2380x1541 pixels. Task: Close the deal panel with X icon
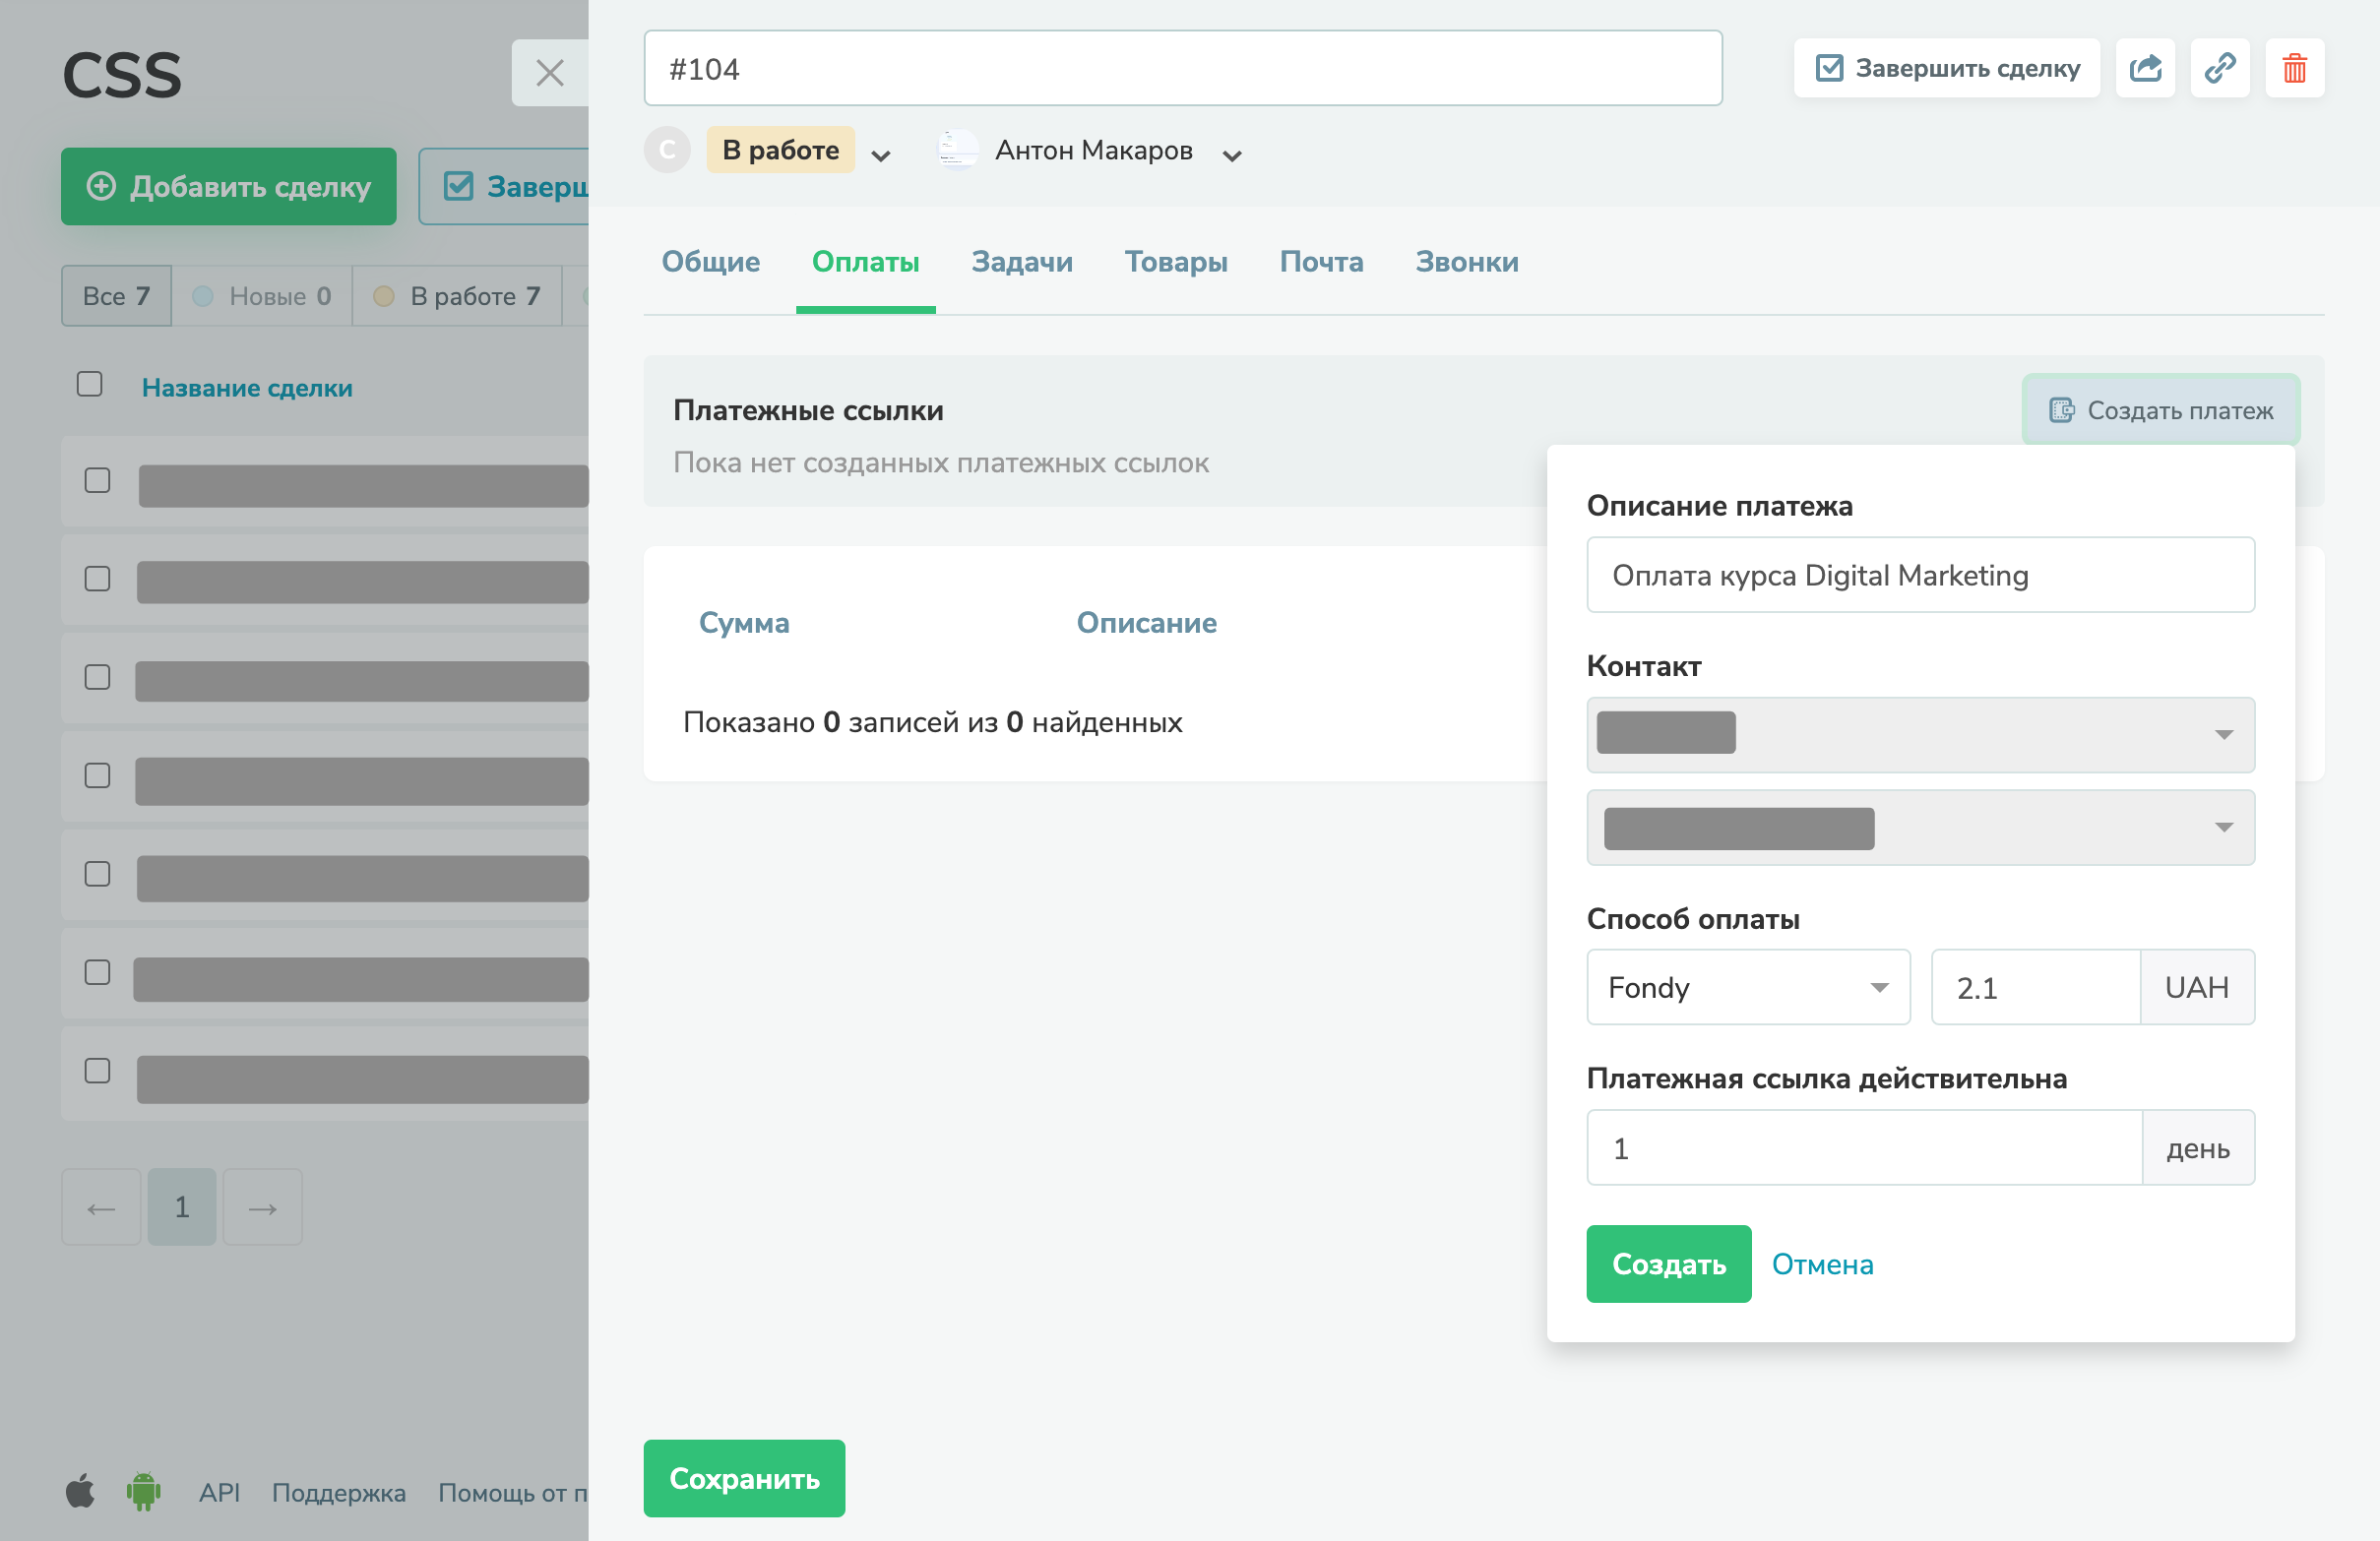(x=549, y=73)
